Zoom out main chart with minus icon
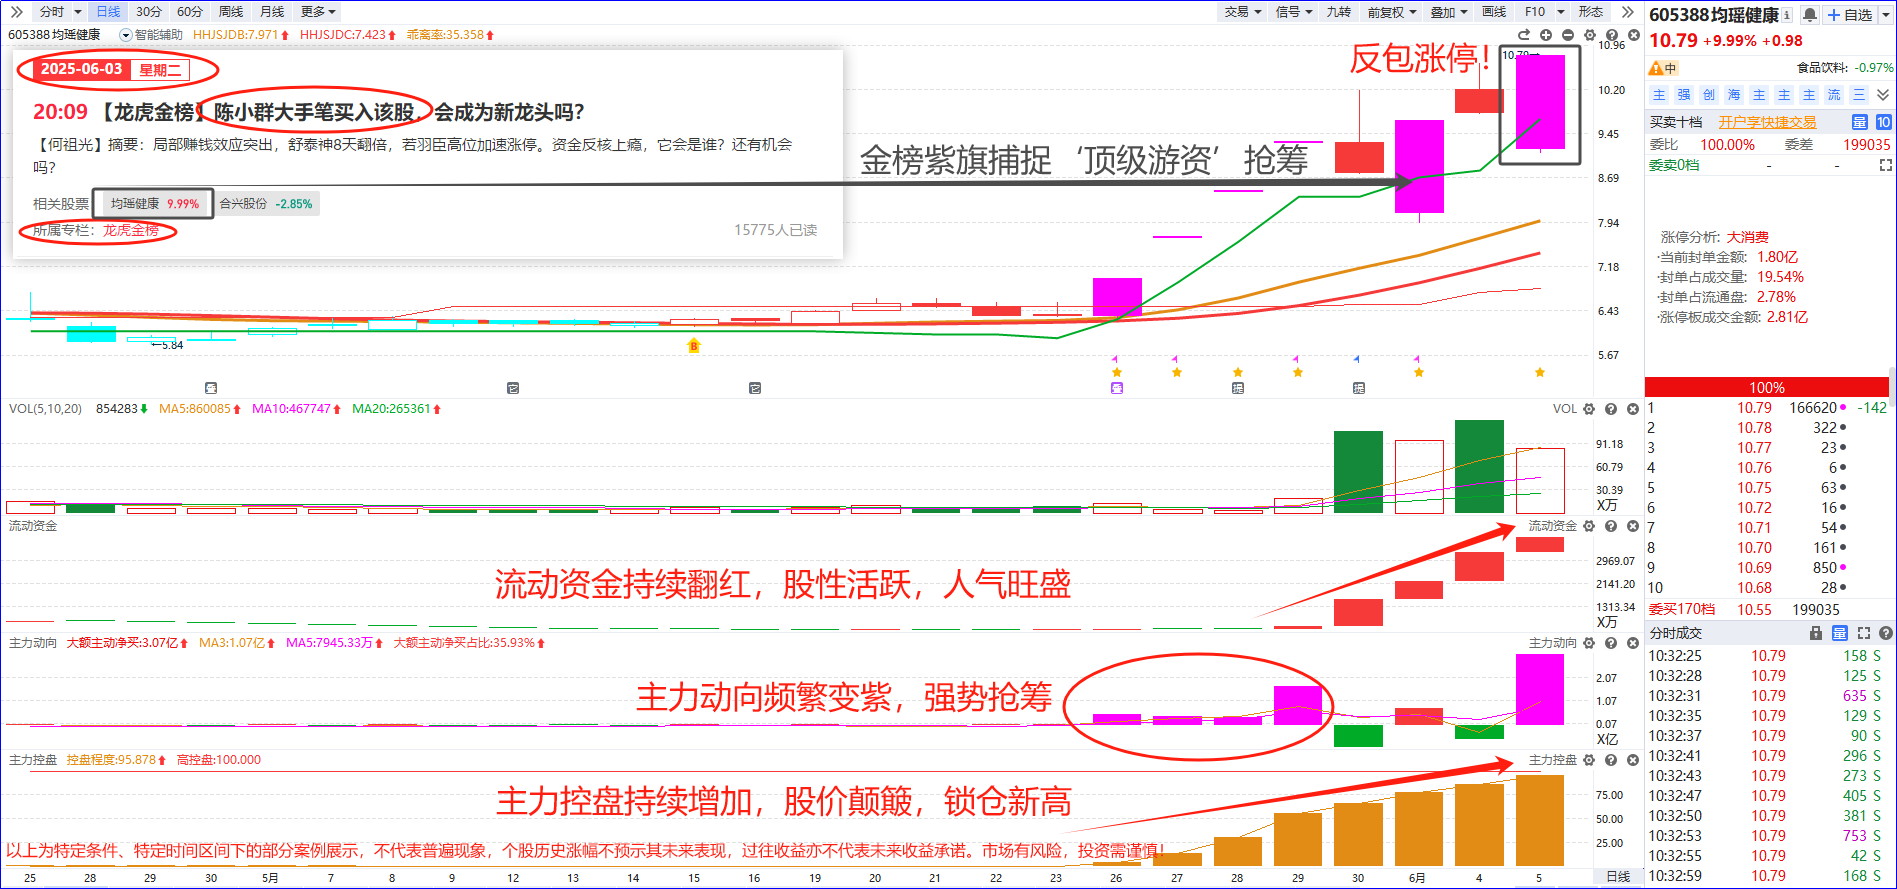This screenshot has width=1897, height=889. click(x=1568, y=35)
